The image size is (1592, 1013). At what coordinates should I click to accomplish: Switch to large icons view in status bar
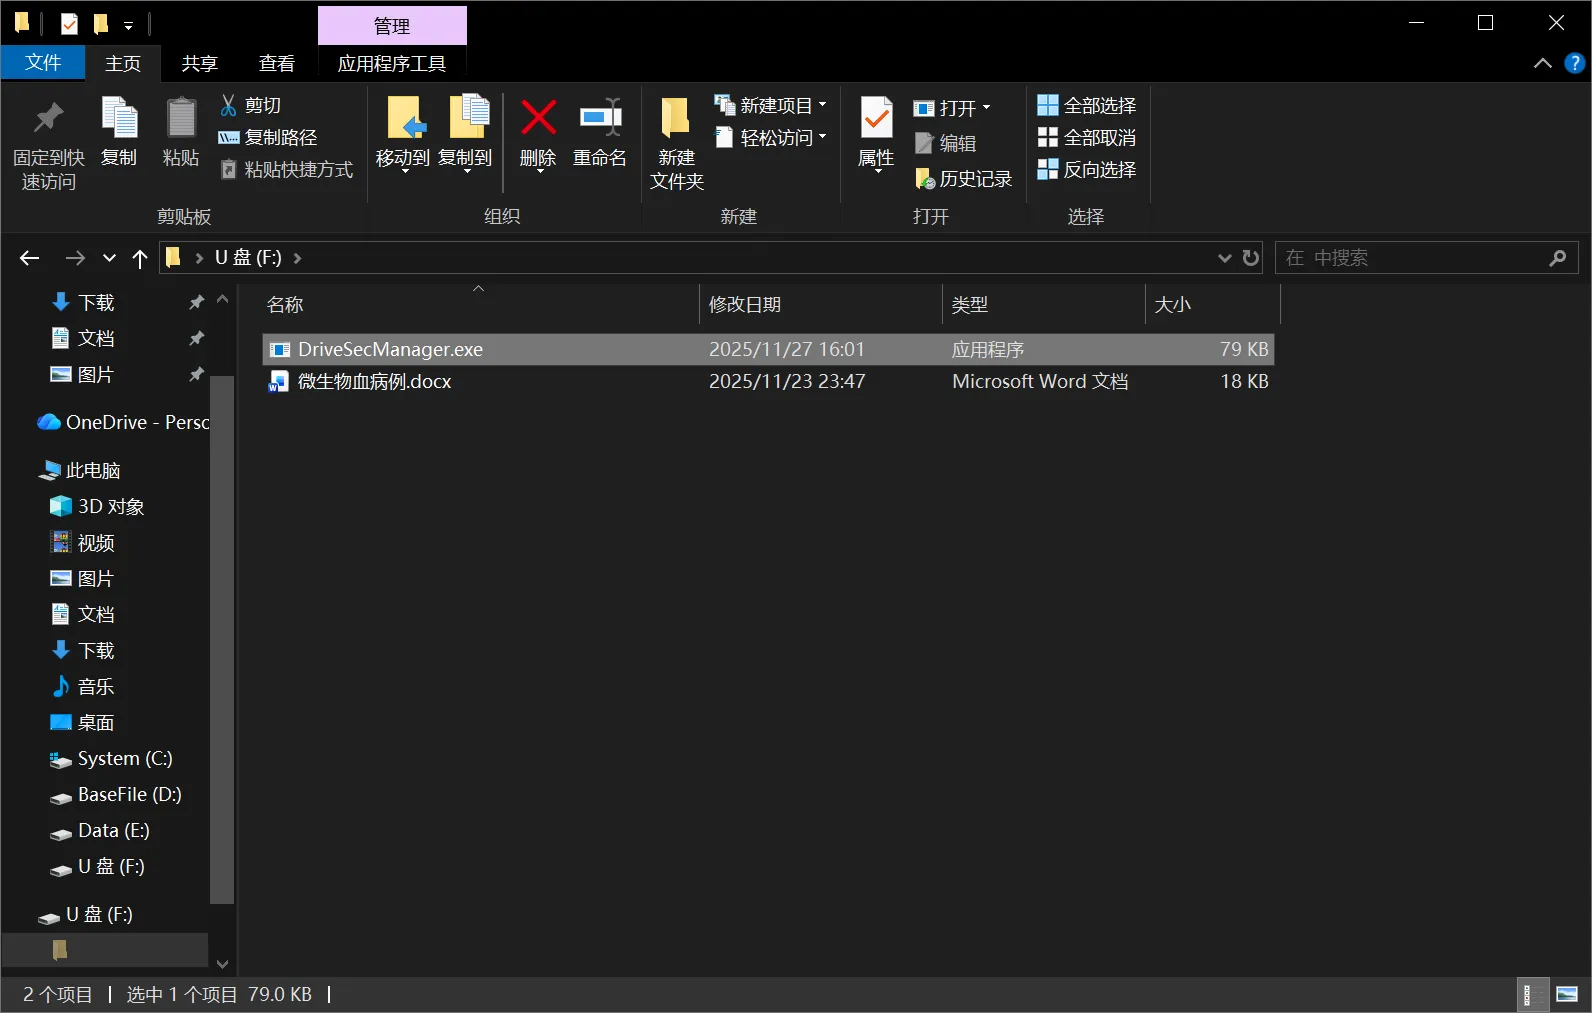pyautogui.click(x=1567, y=994)
